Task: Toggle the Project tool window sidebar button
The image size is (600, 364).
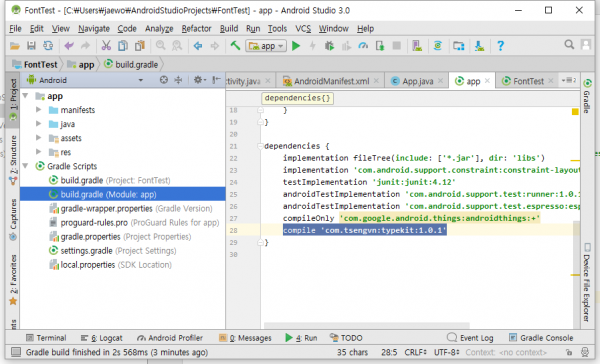Action: pyautogui.click(x=13, y=99)
